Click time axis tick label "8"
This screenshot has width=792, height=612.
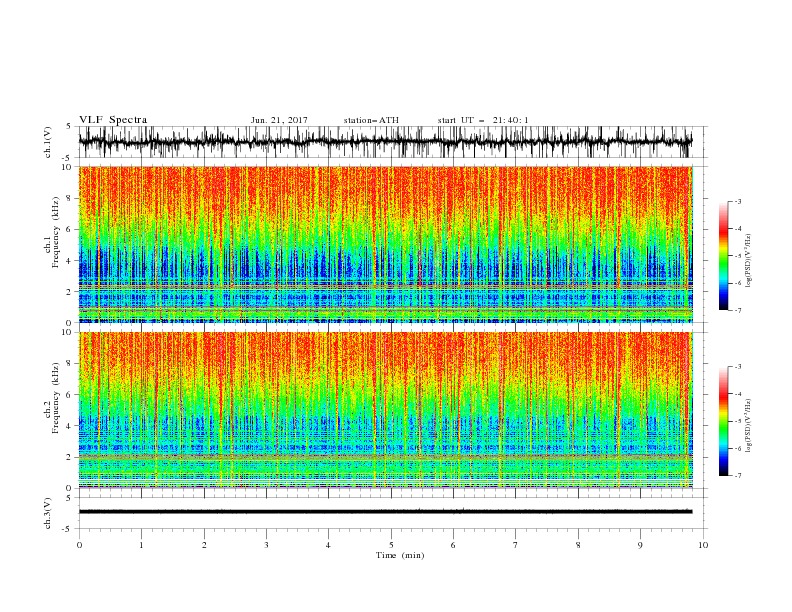tap(578, 545)
